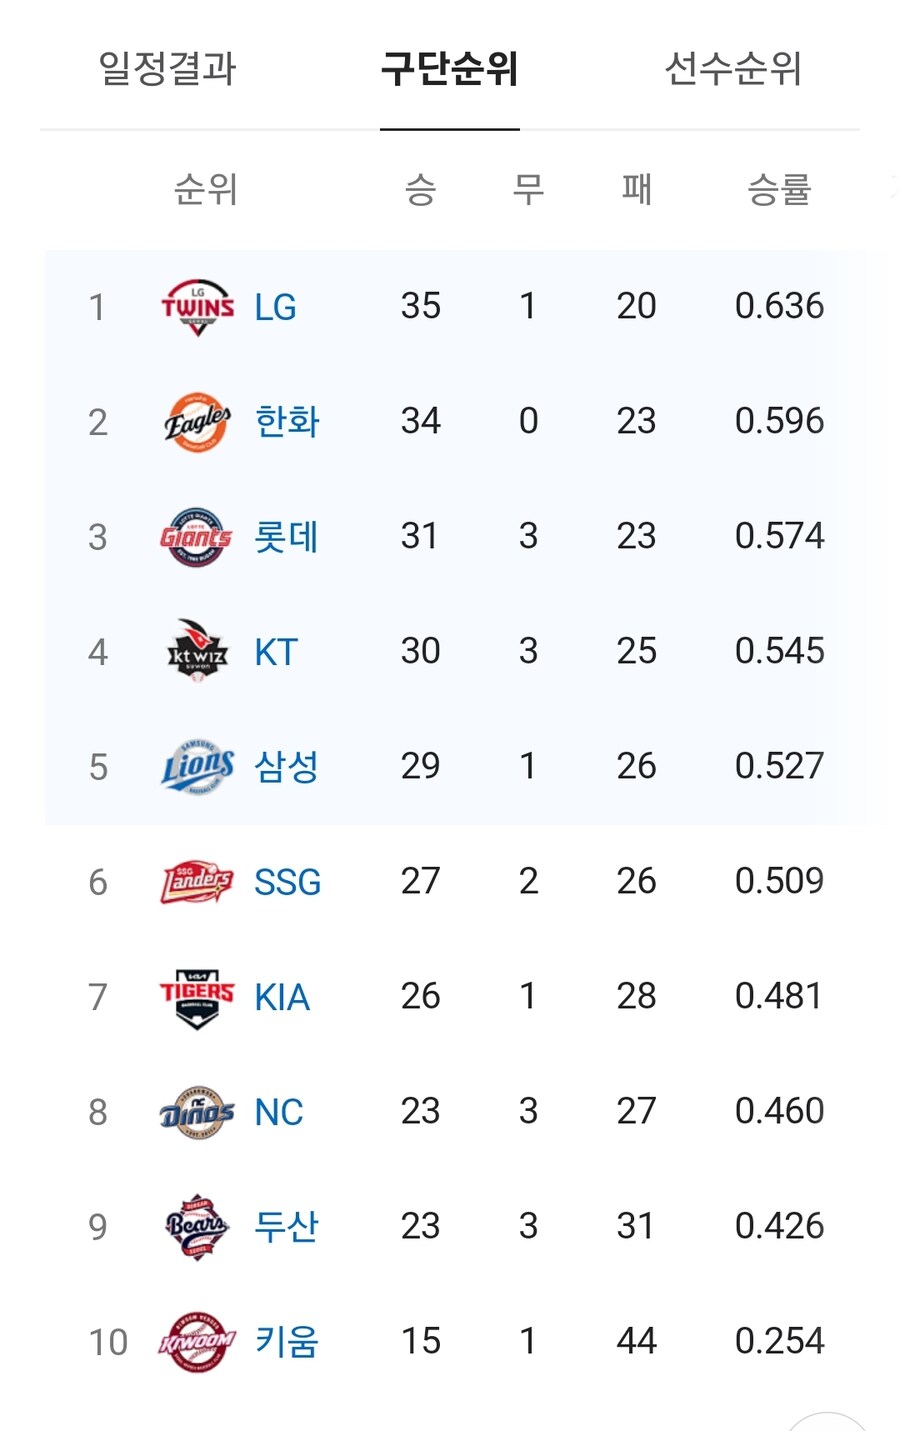
Task: Click the LG Twins team logo
Action: click(x=197, y=307)
